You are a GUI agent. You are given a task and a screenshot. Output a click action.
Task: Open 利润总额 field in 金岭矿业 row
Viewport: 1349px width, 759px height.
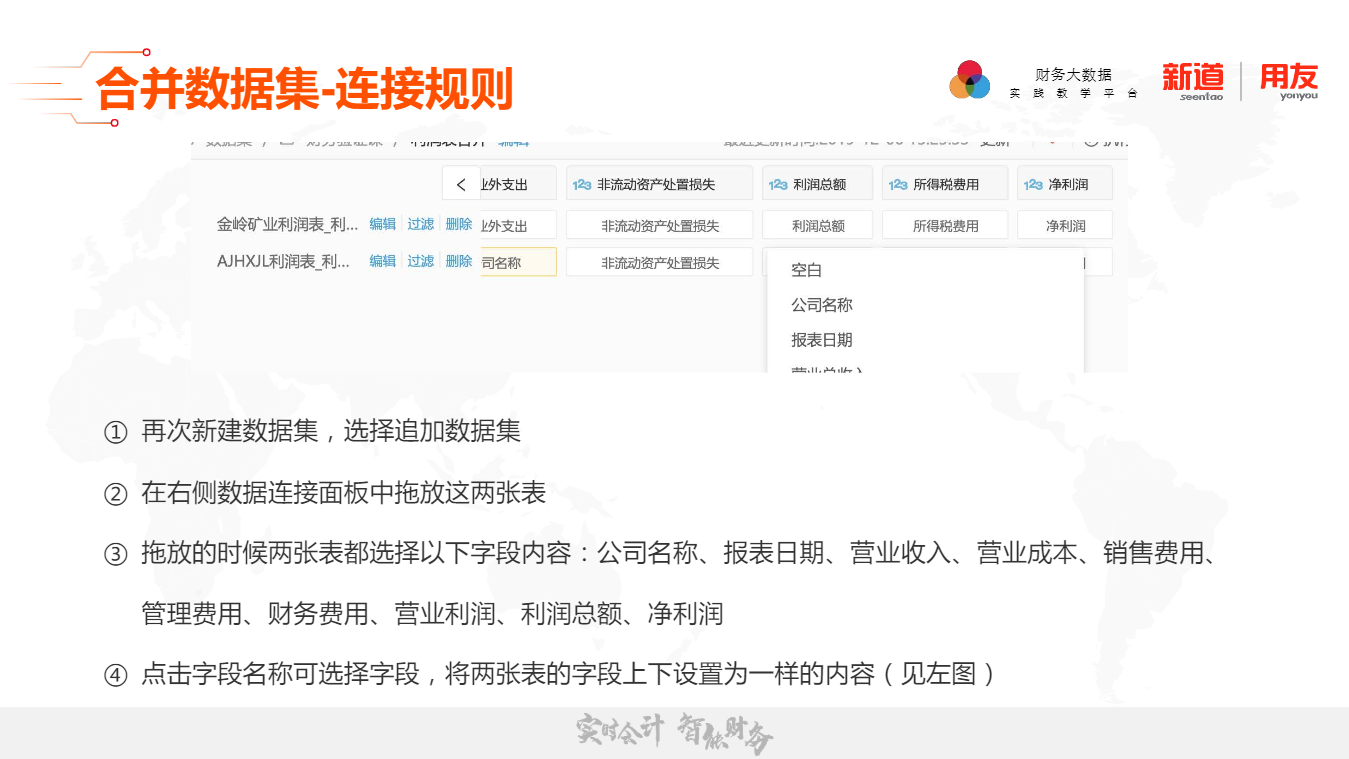(x=818, y=225)
